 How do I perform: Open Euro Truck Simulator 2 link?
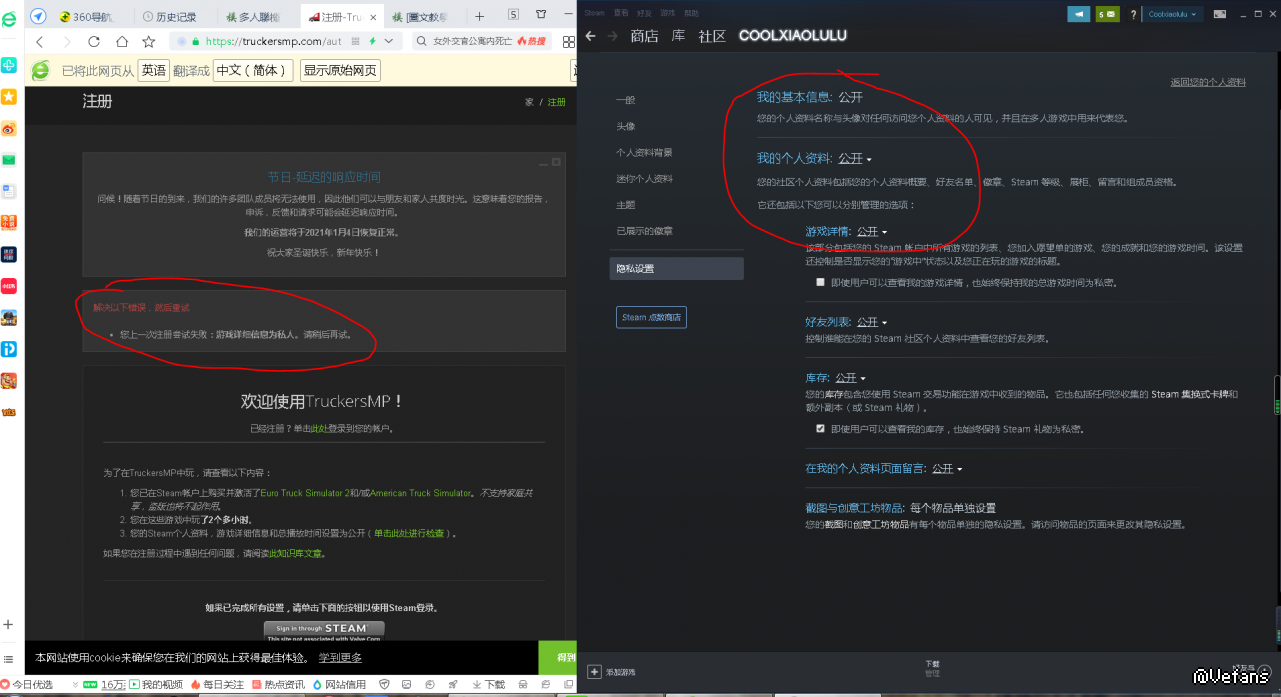pyautogui.click(x=305, y=493)
